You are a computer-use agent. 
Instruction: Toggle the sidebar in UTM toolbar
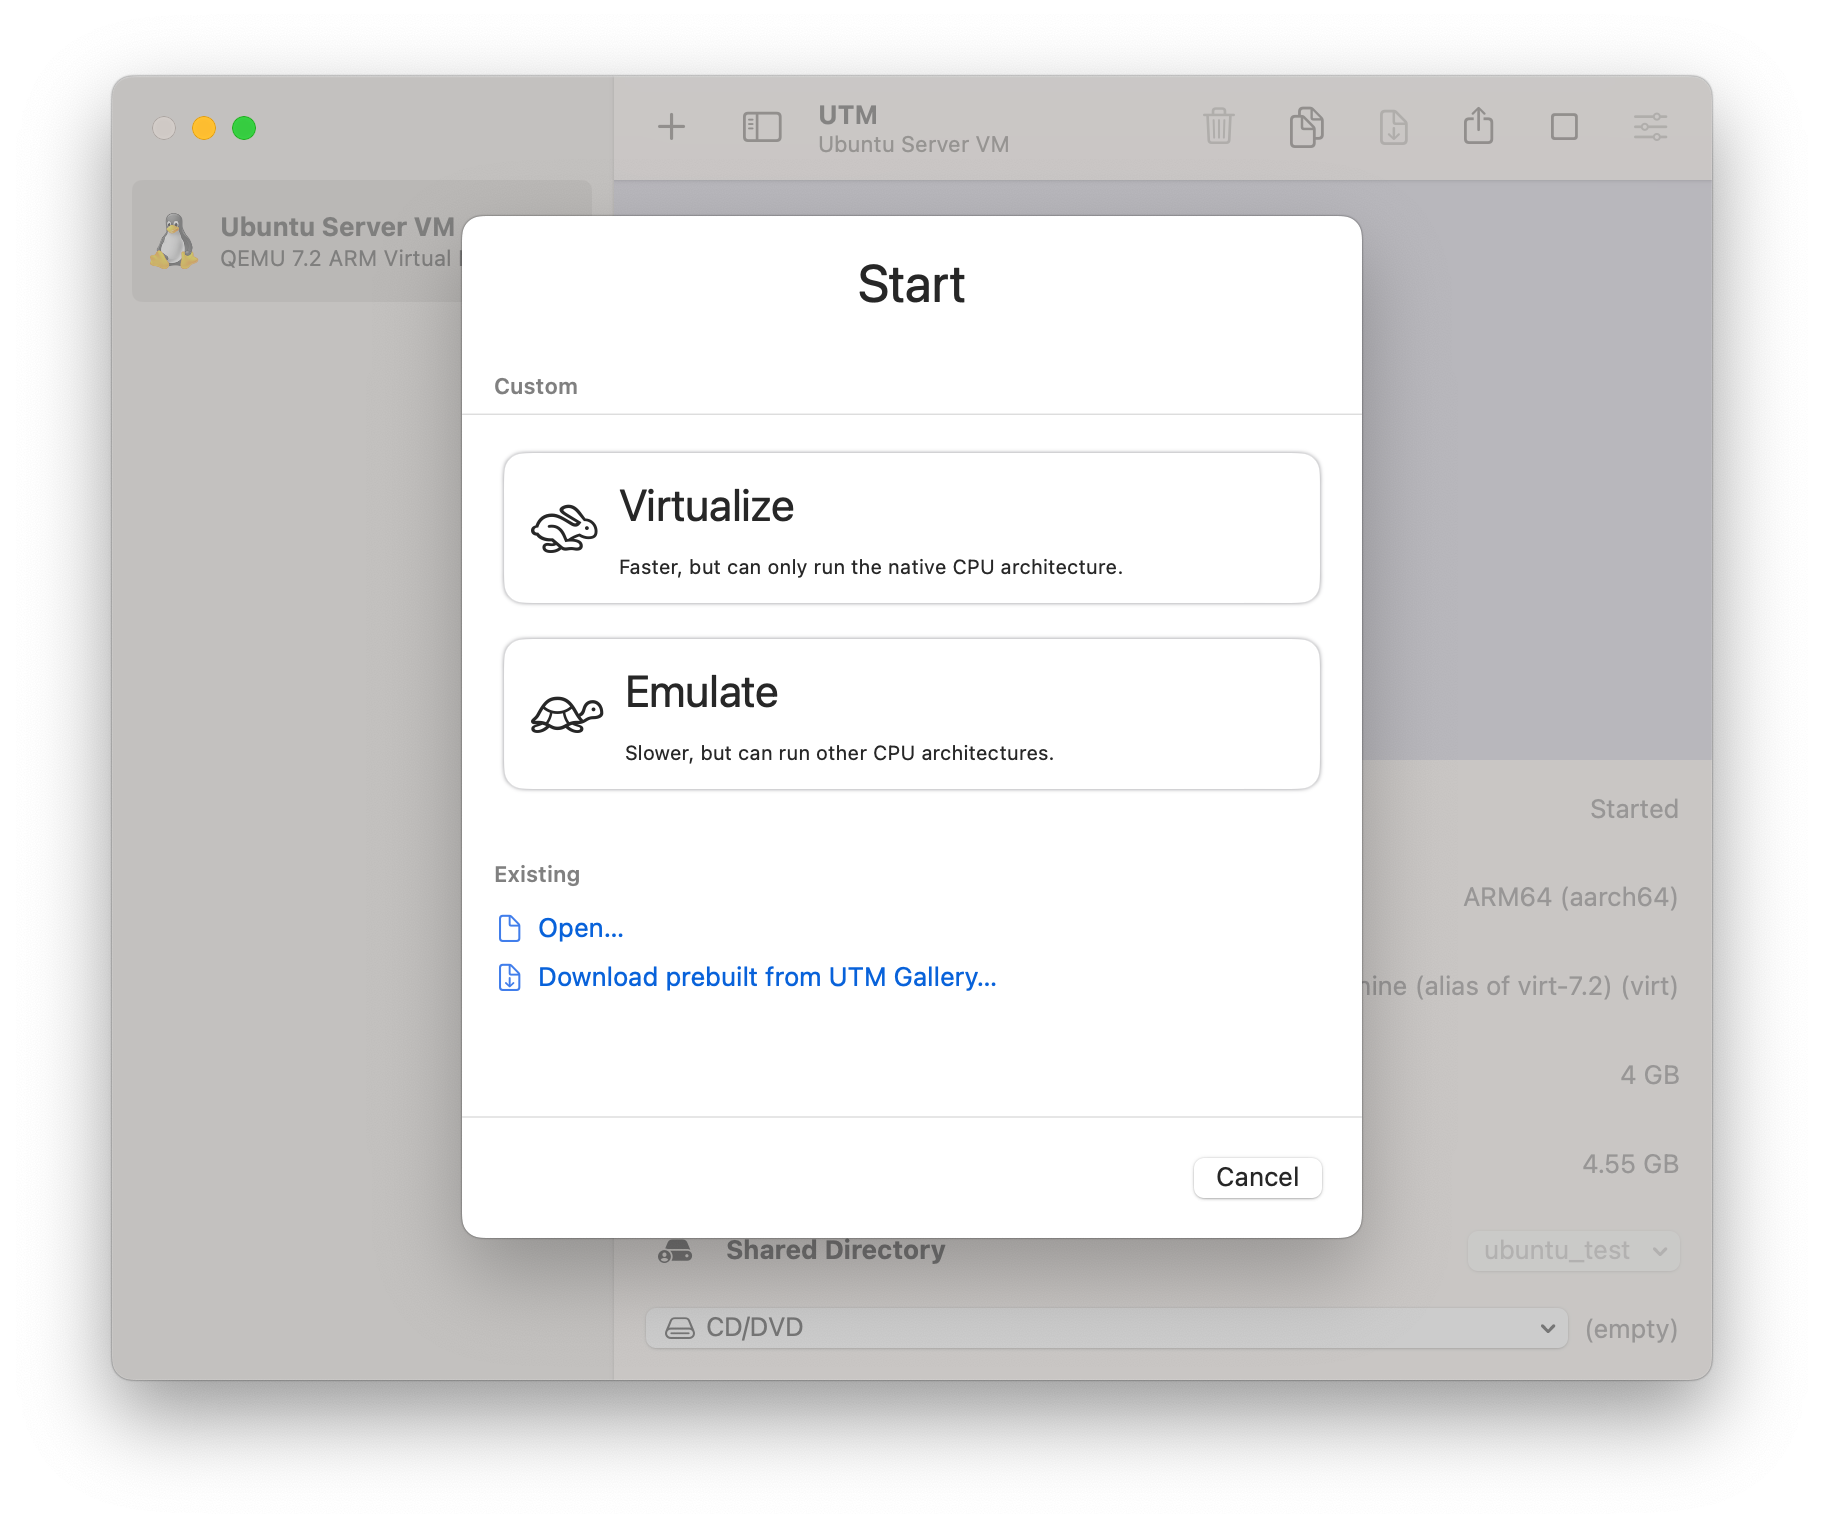point(762,127)
